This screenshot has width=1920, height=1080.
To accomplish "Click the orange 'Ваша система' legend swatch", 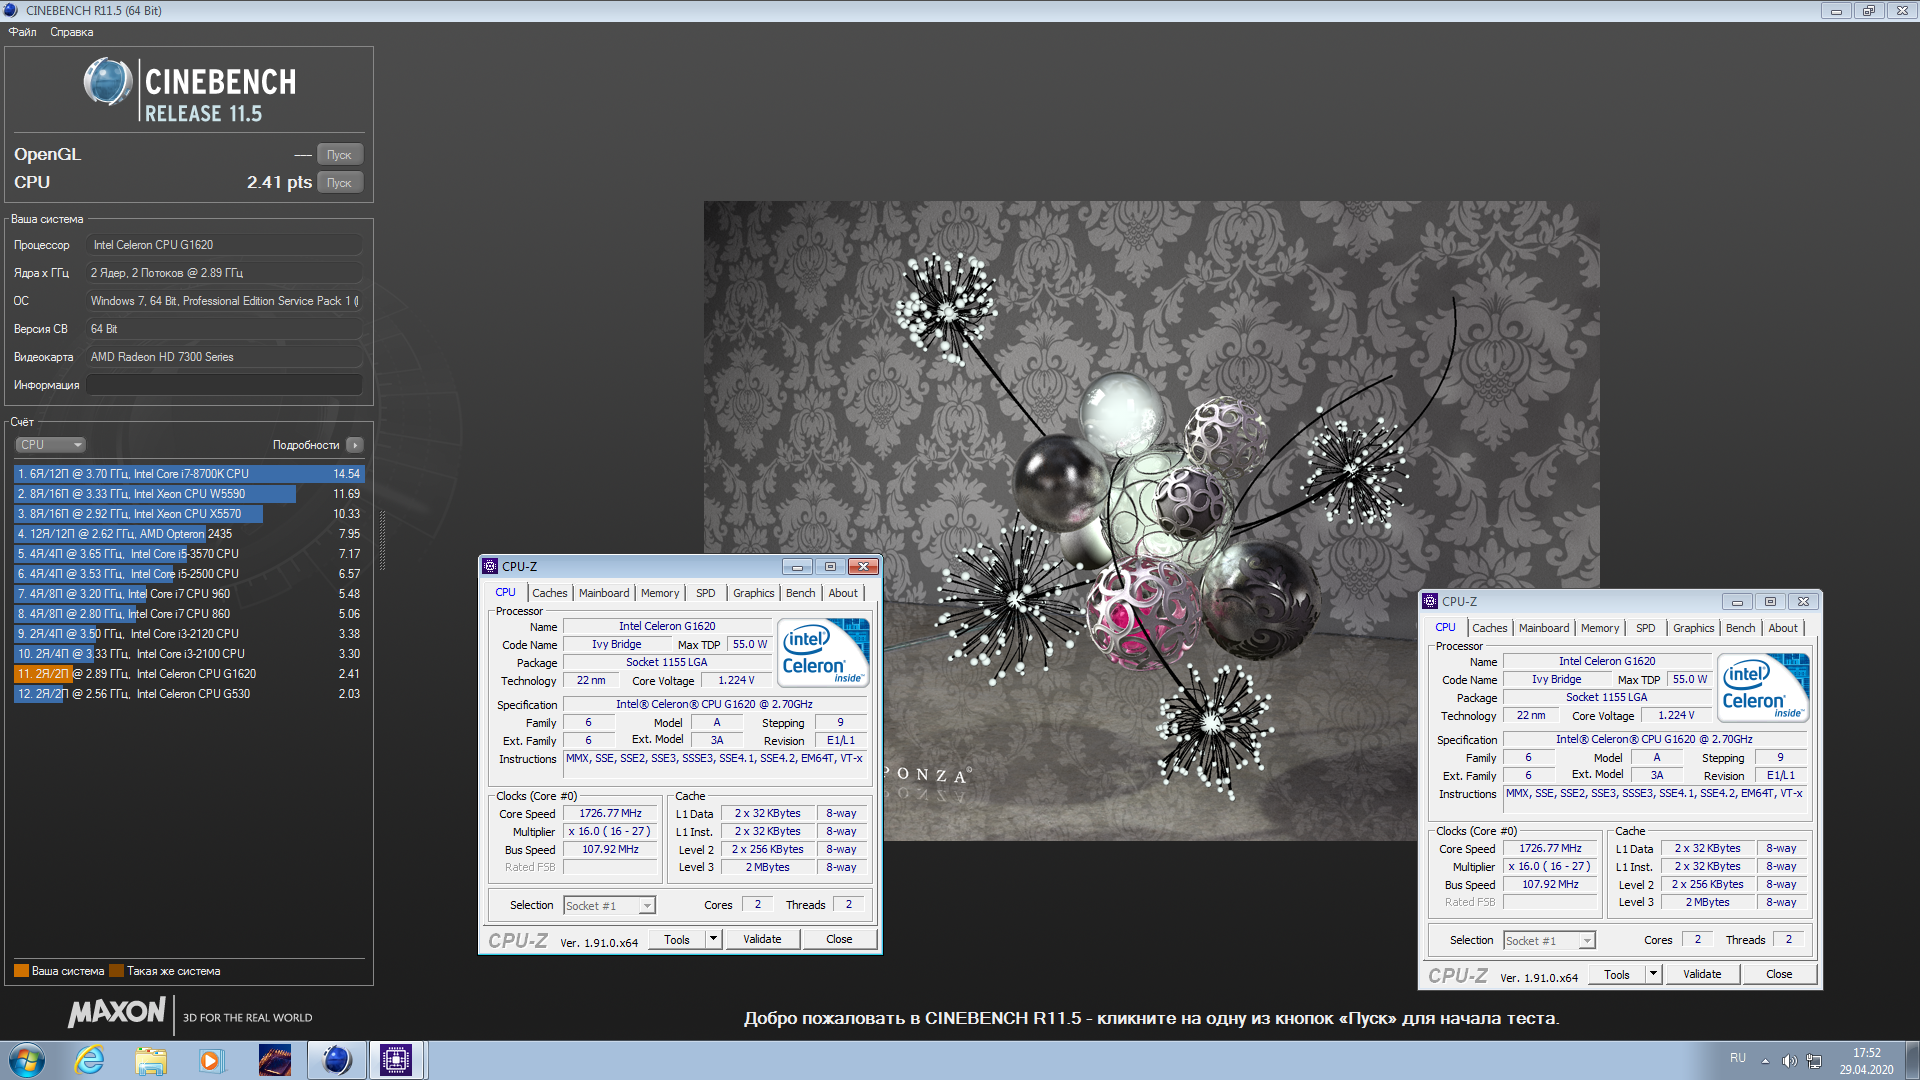I will click(x=21, y=970).
